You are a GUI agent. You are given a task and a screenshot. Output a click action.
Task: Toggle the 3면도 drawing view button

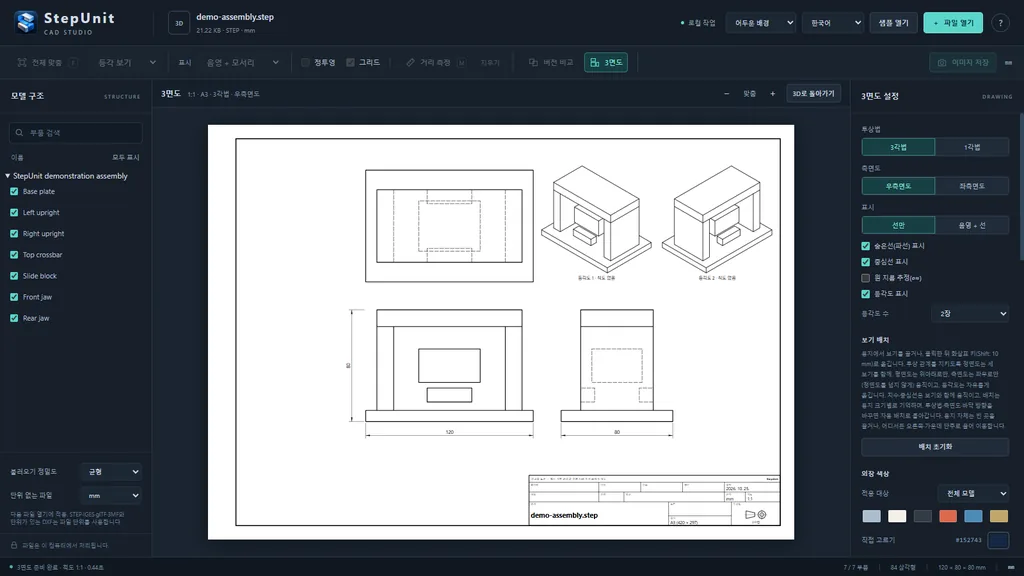tap(605, 63)
